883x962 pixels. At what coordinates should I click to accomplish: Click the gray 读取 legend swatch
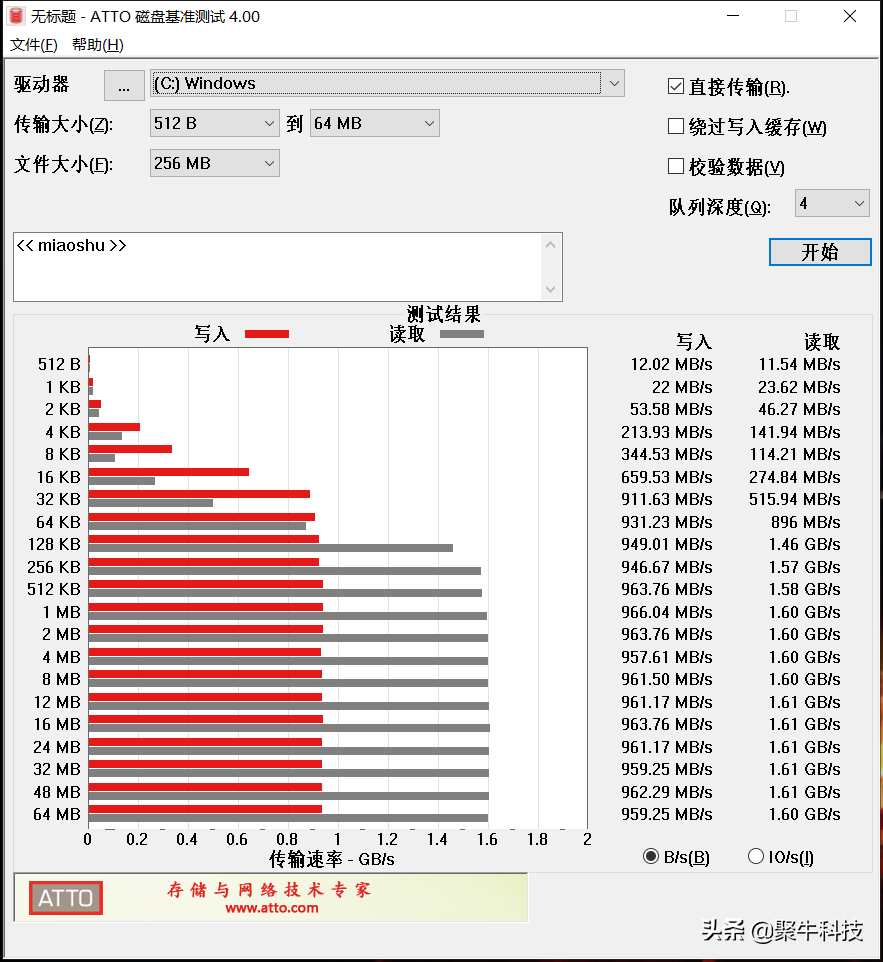462,334
